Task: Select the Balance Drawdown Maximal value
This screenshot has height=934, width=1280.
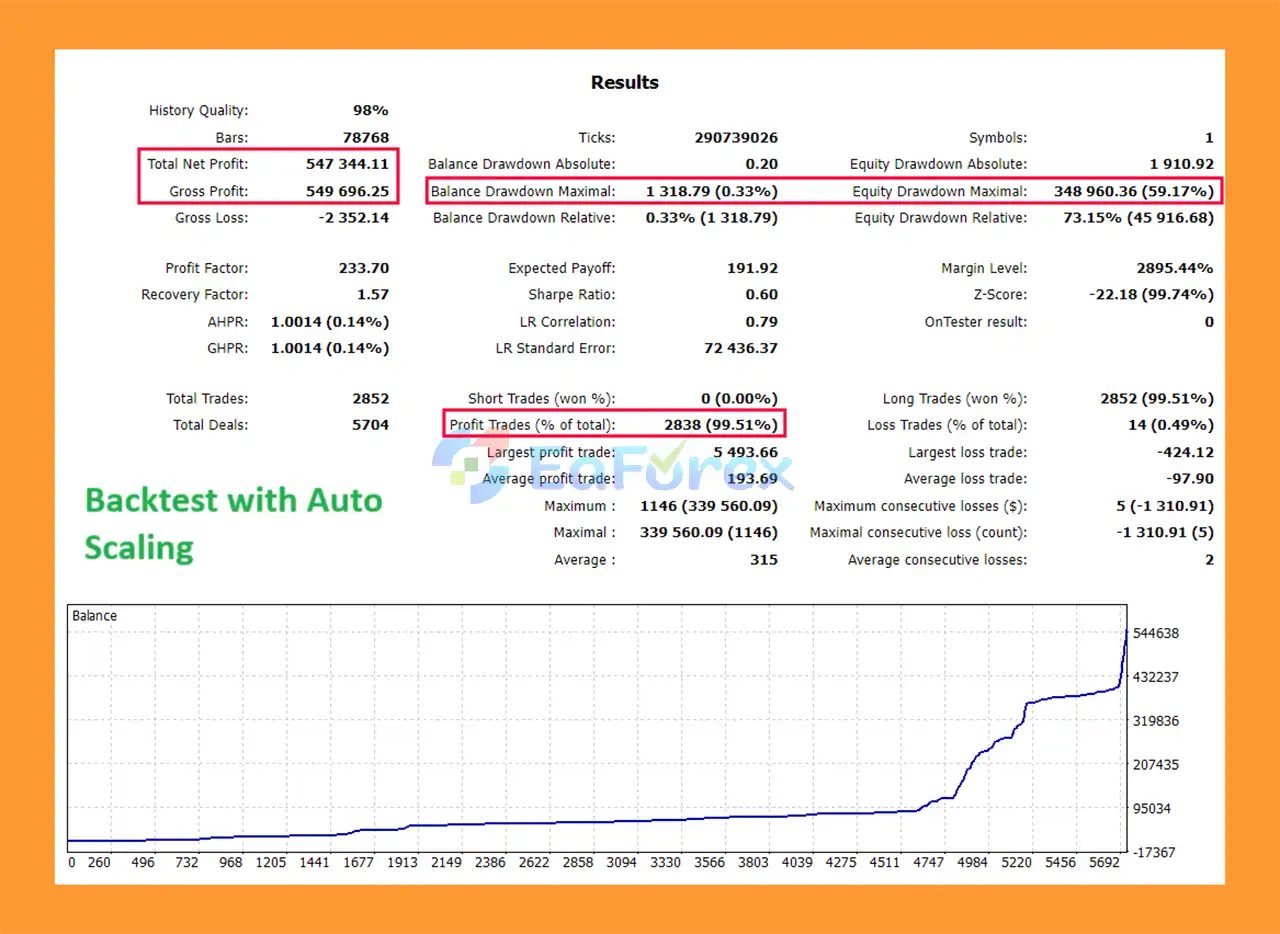Action: point(711,191)
